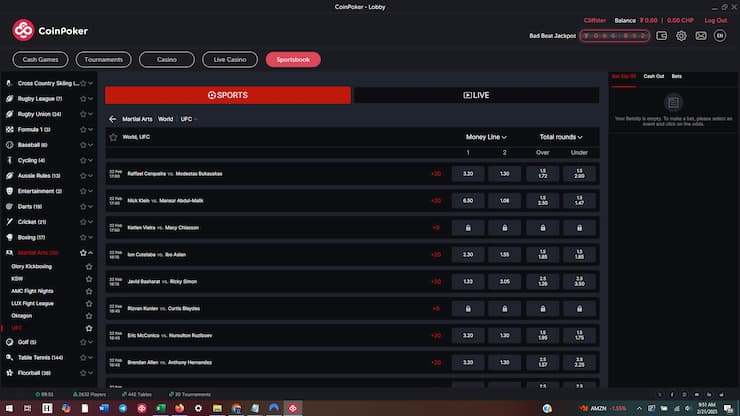Expand the Golf category chevron
The image size is (740, 416).
pos(91,342)
